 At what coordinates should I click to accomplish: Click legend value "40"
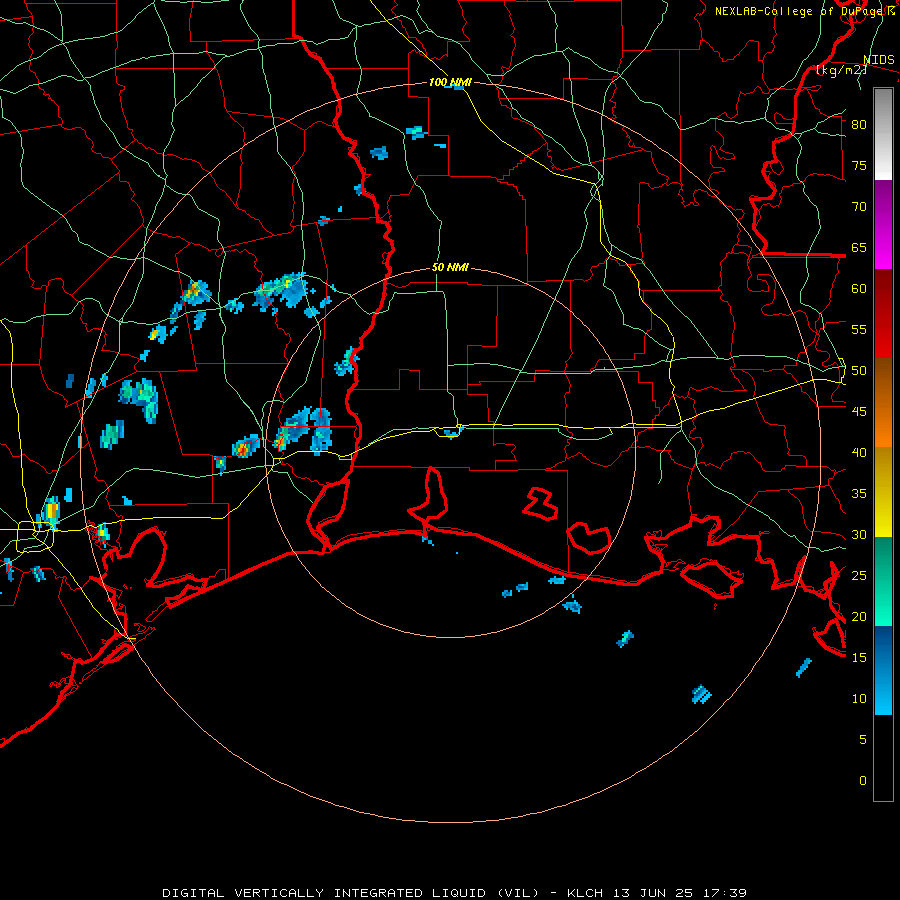click(x=859, y=453)
